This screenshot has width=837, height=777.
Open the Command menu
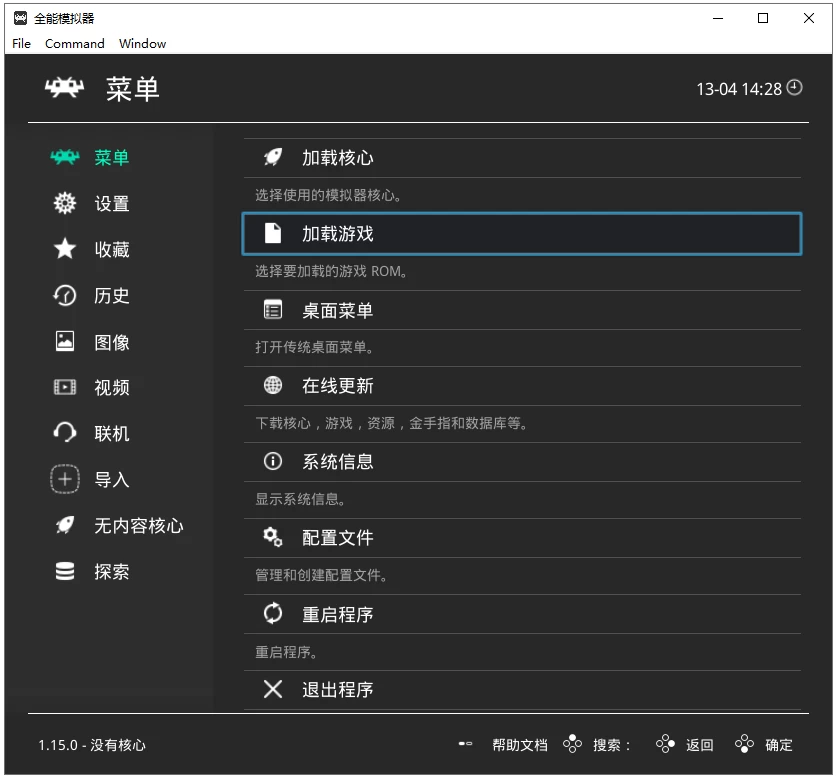coord(75,43)
